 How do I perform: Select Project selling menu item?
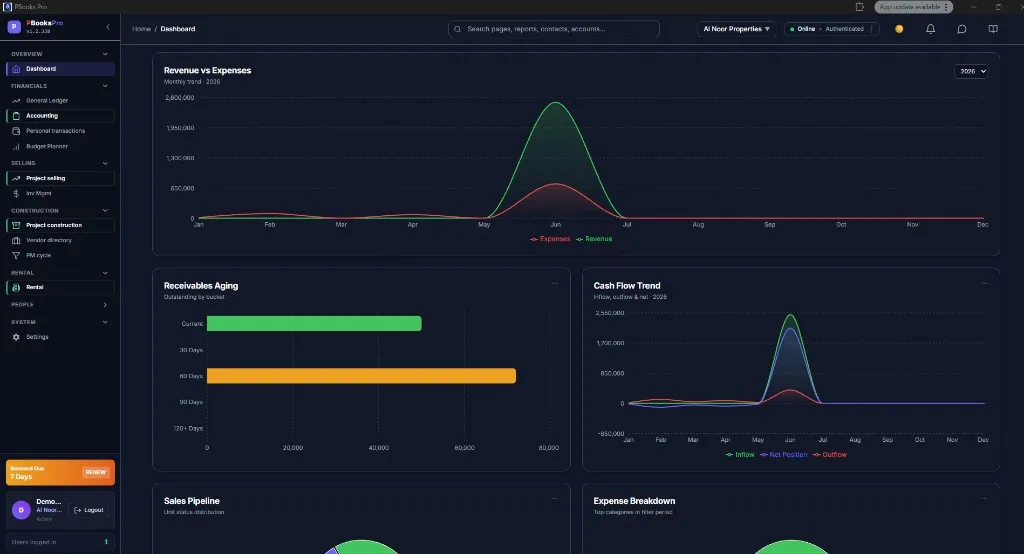[60, 178]
